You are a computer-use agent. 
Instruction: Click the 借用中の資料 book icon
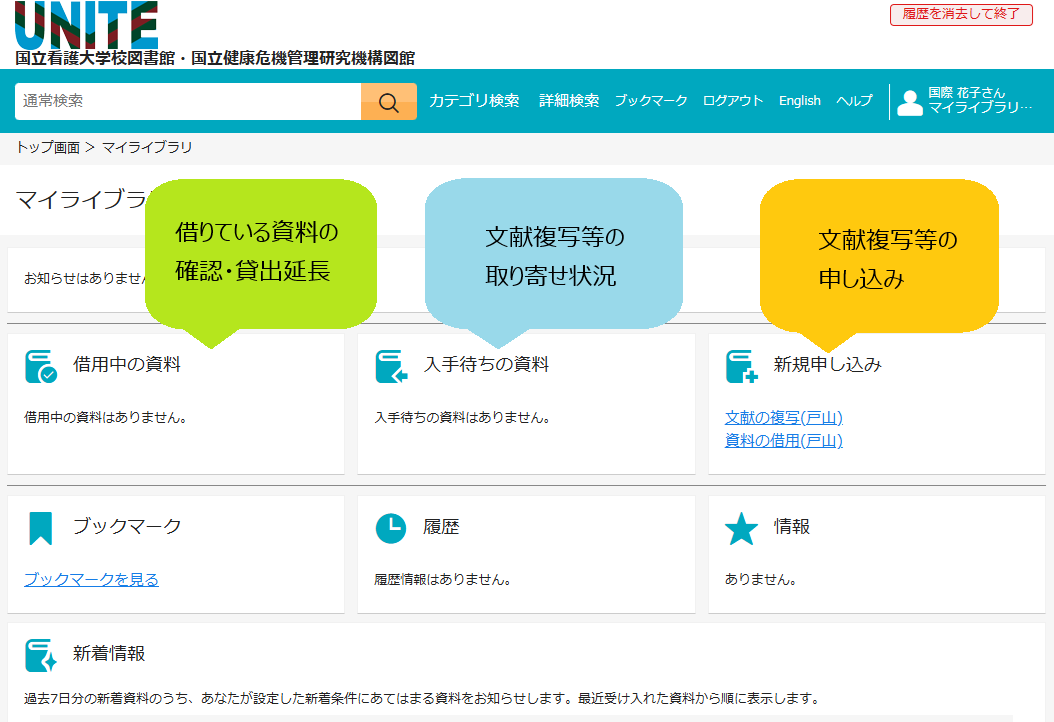pyautogui.click(x=40, y=366)
